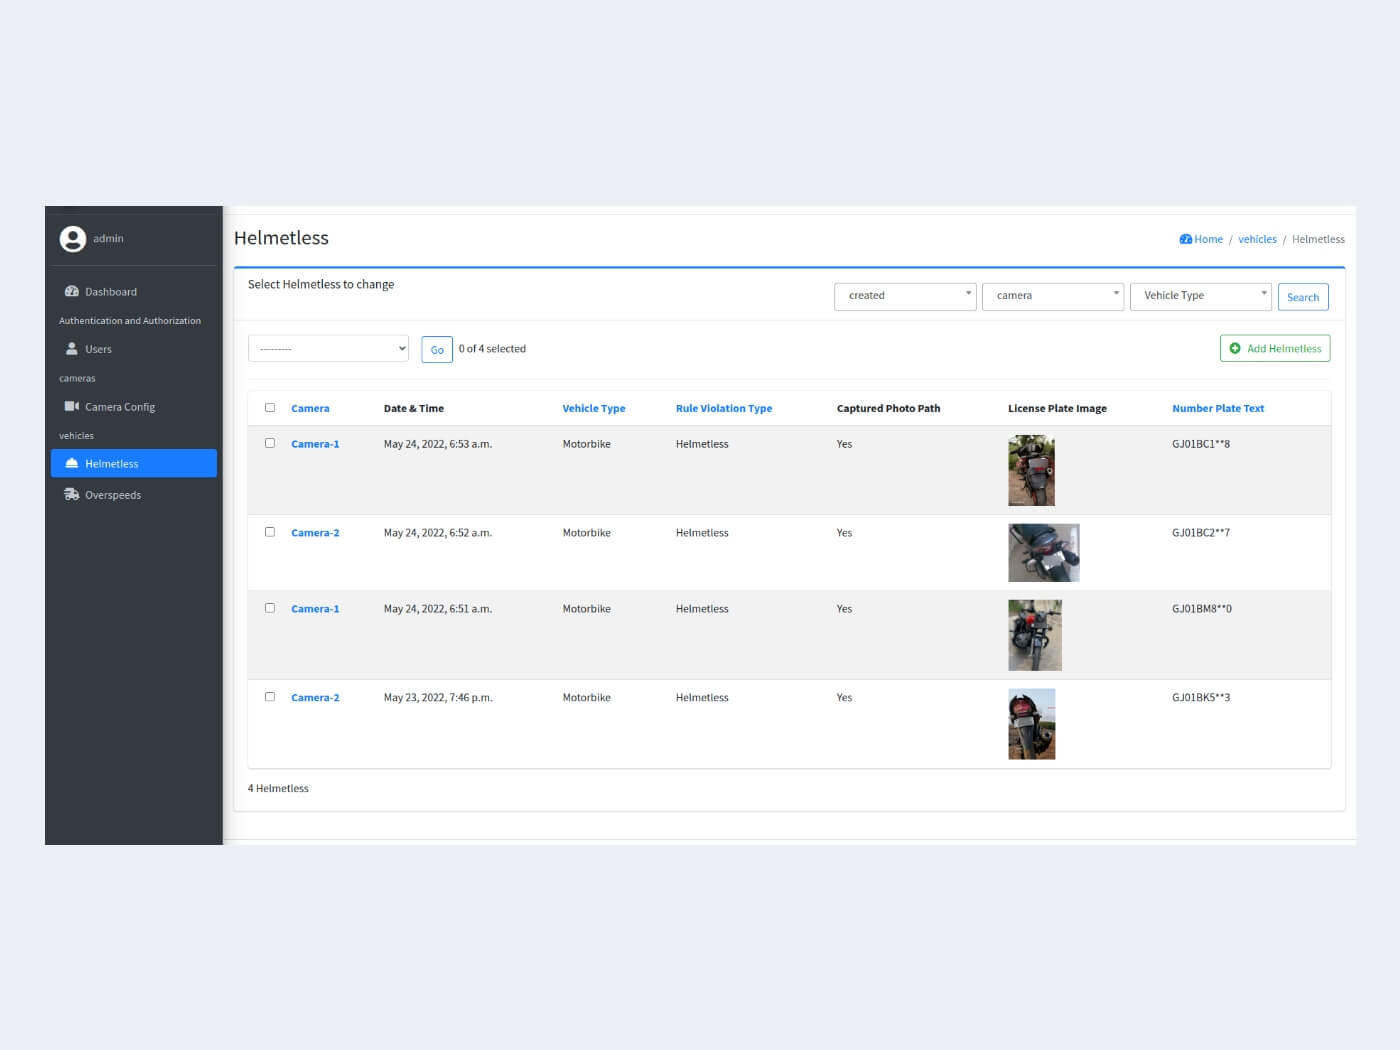Click the Users person icon in sidebar
1400x1050 pixels.
click(72, 349)
